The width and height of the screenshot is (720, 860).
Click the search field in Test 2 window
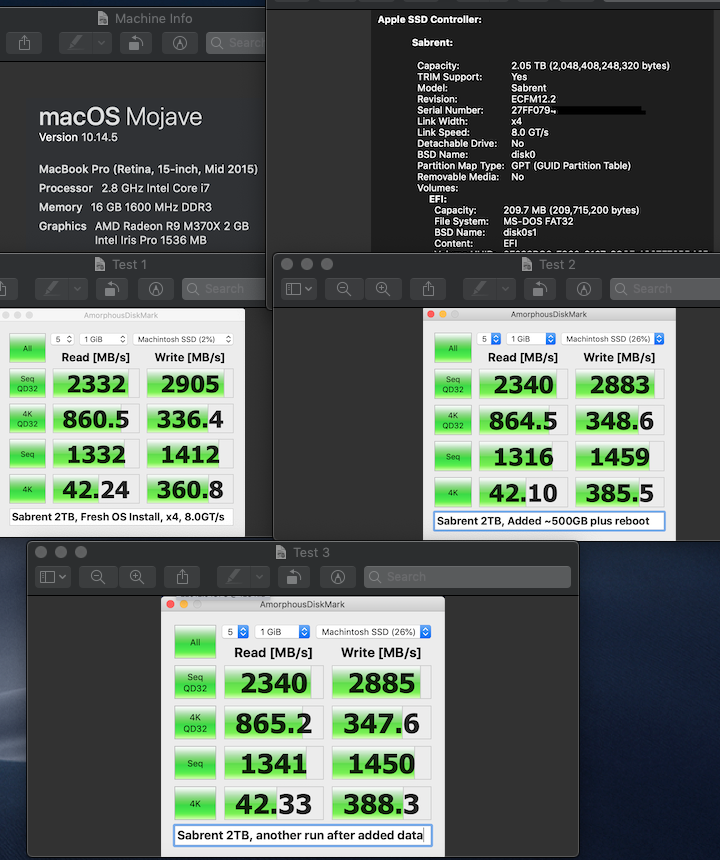665,288
